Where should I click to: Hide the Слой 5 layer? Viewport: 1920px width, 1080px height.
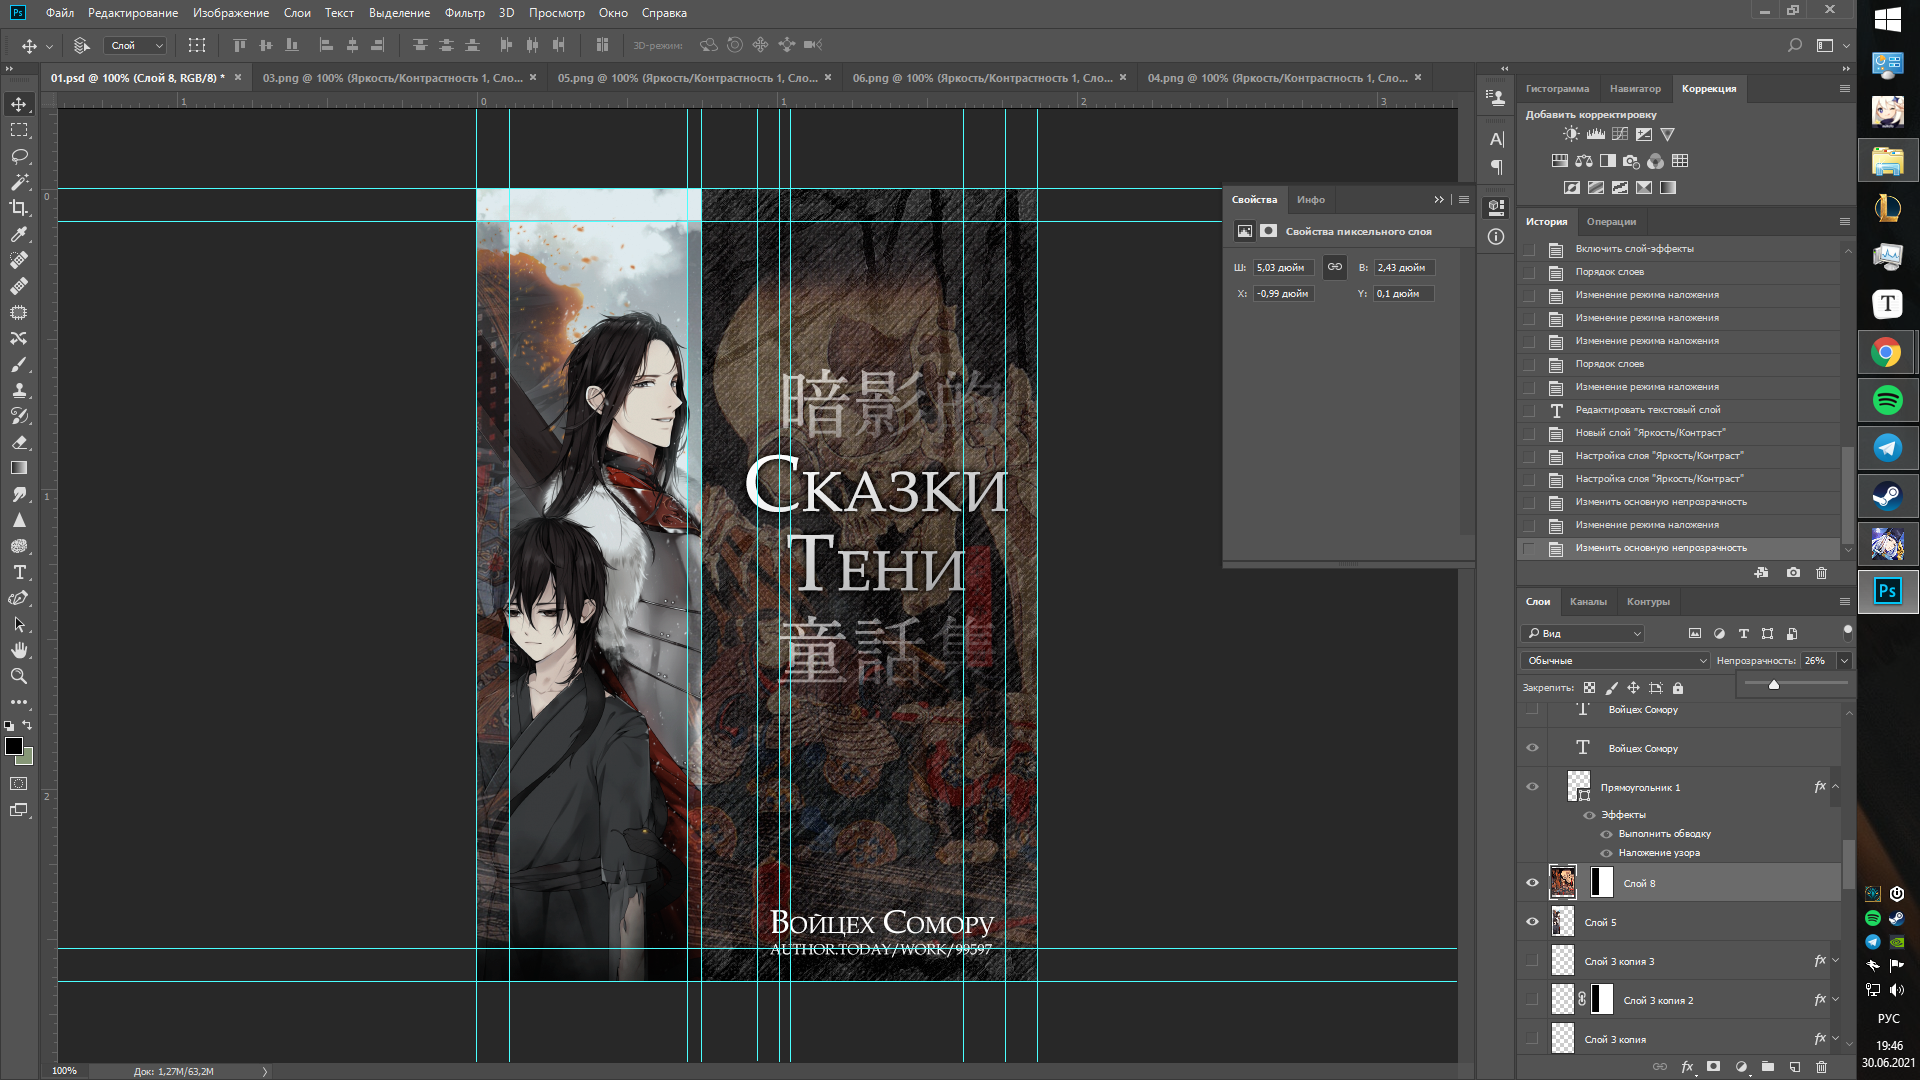click(x=1532, y=922)
